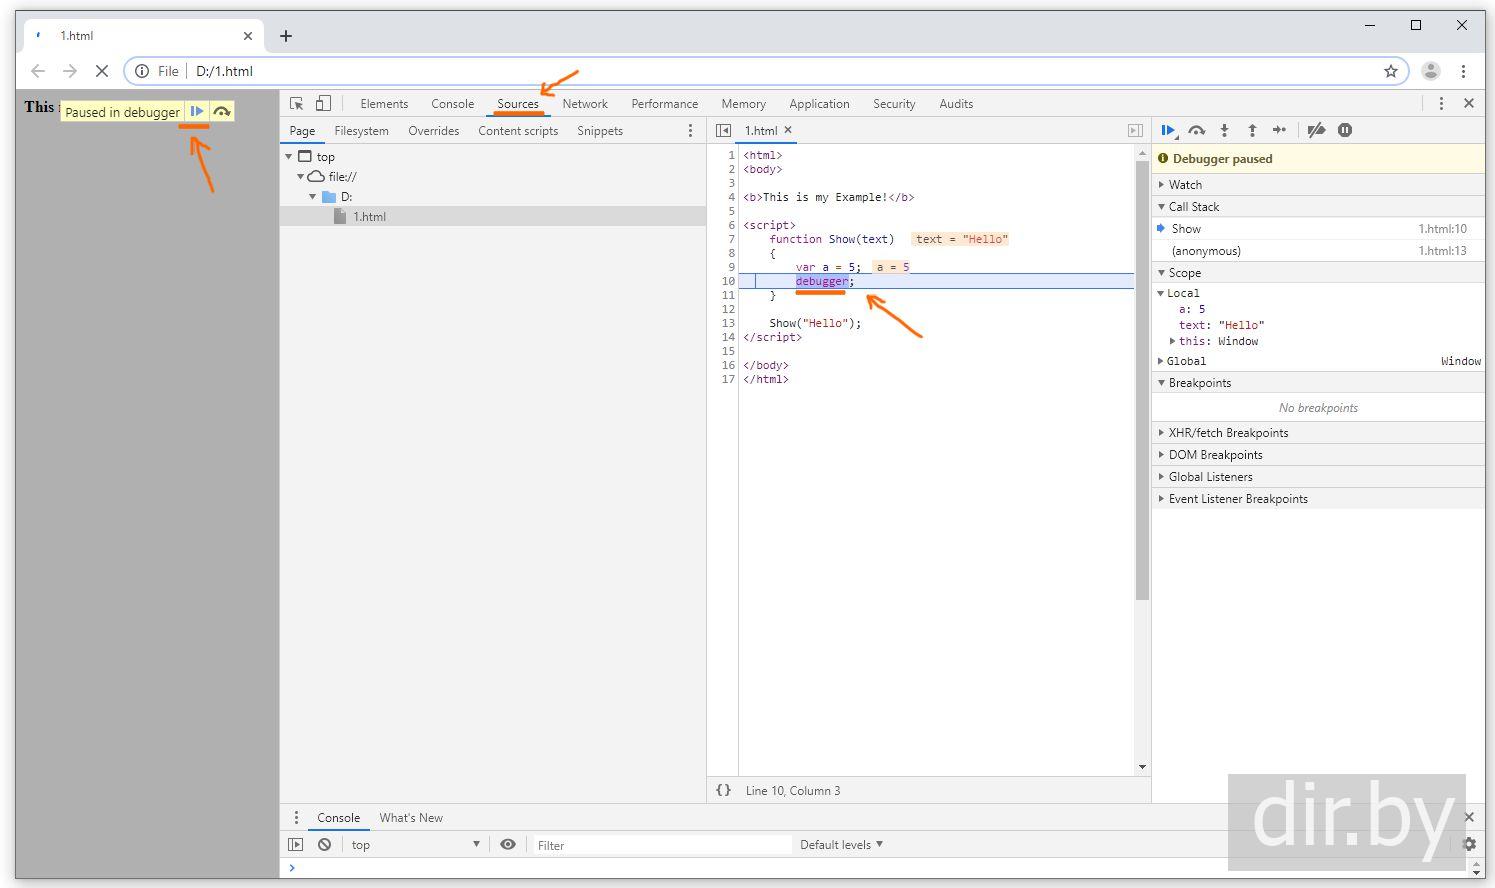Toggle the device toolbar icon

323,103
